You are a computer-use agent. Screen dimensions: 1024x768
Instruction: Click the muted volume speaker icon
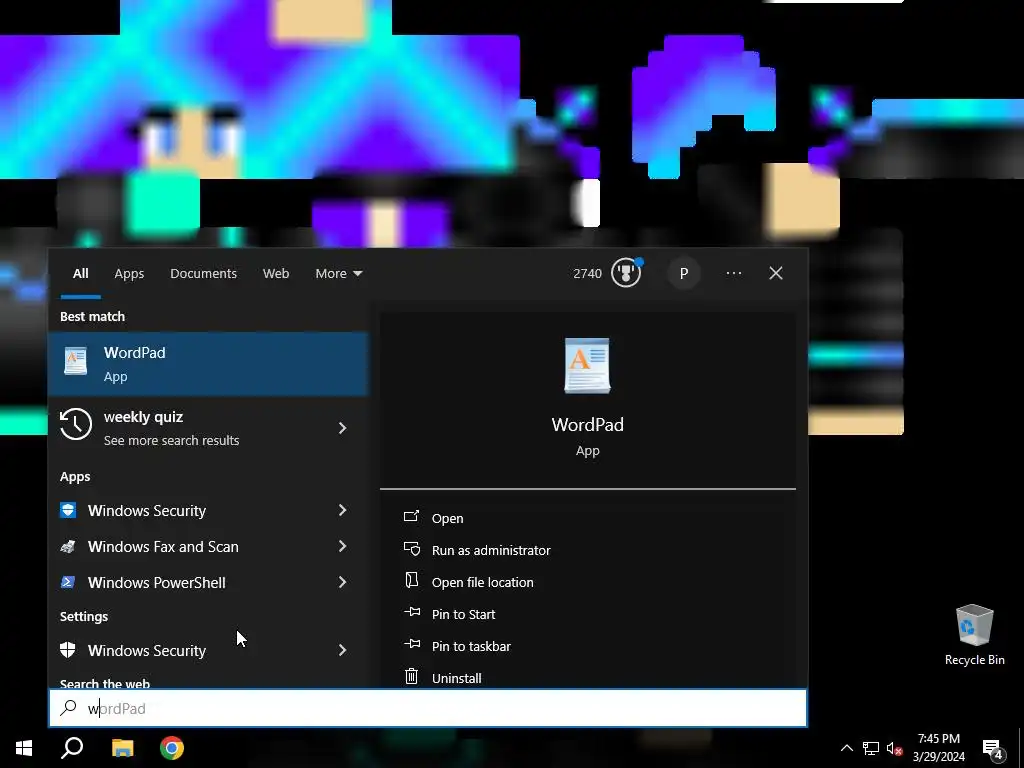point(894,748)
